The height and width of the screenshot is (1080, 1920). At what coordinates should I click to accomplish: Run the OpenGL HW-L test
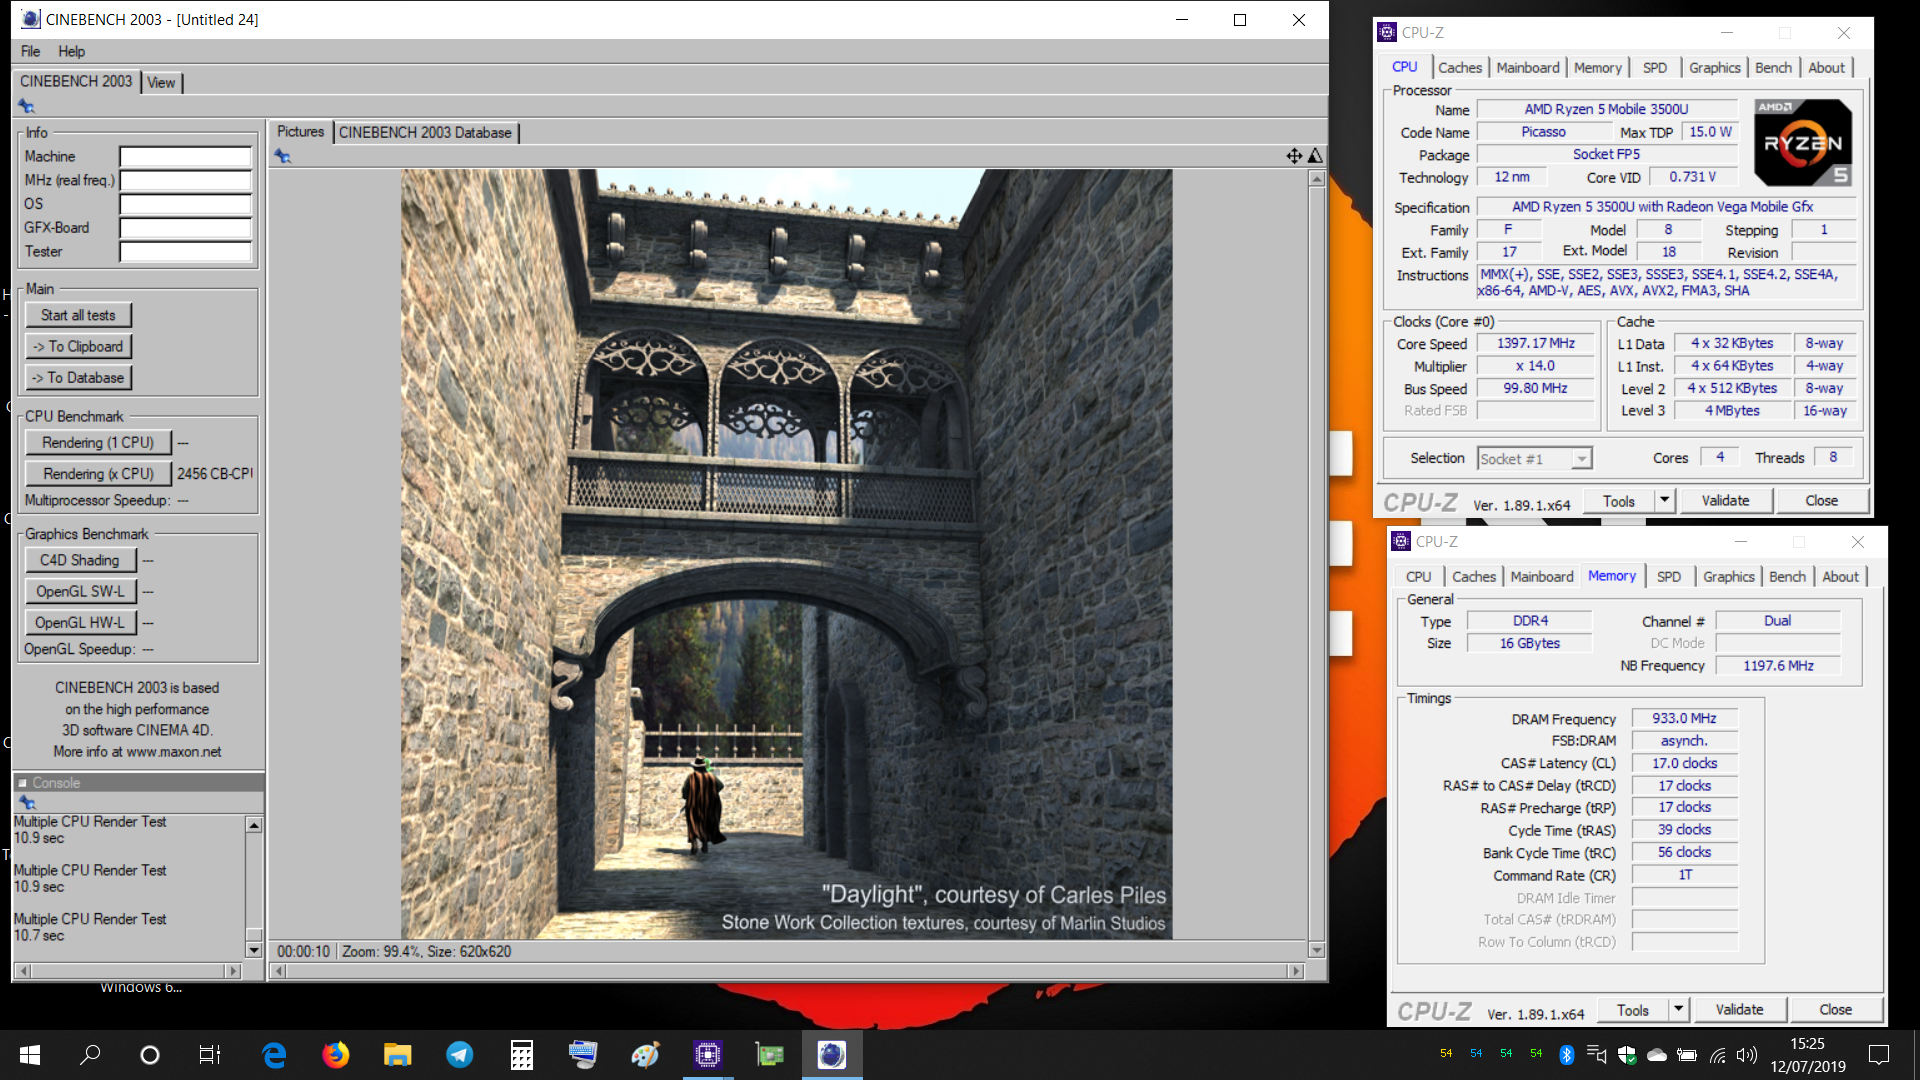(79, 622)
